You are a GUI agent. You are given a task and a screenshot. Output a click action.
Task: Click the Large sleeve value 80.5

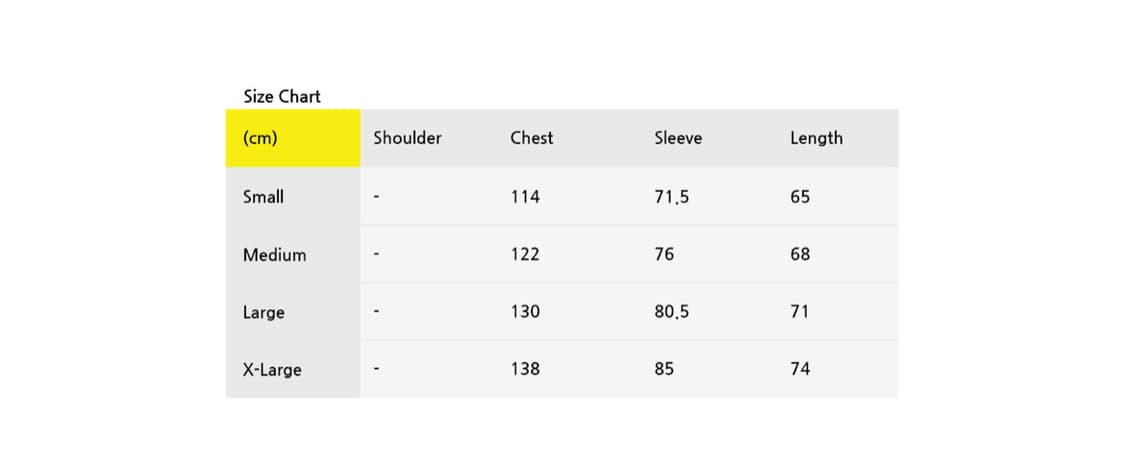671,311
